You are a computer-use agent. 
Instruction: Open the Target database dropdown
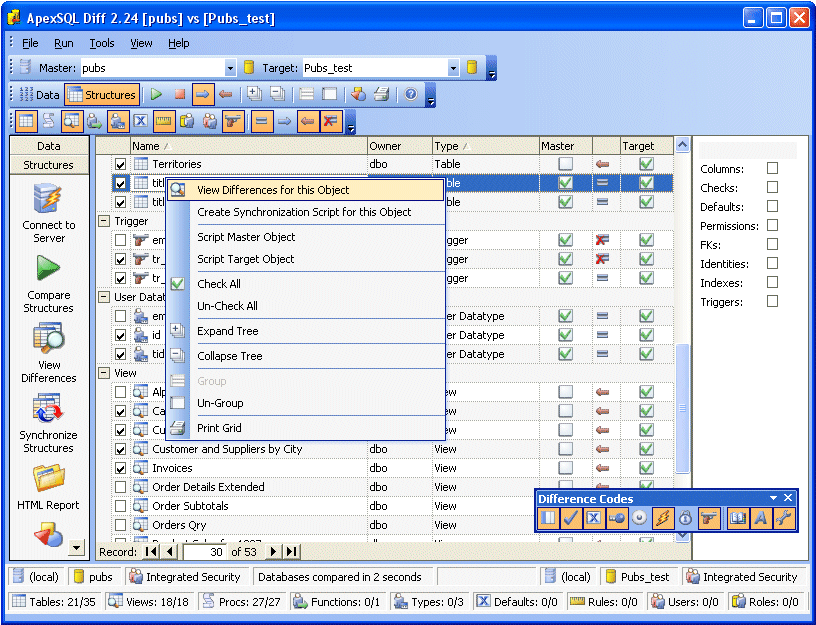point(453,68)
